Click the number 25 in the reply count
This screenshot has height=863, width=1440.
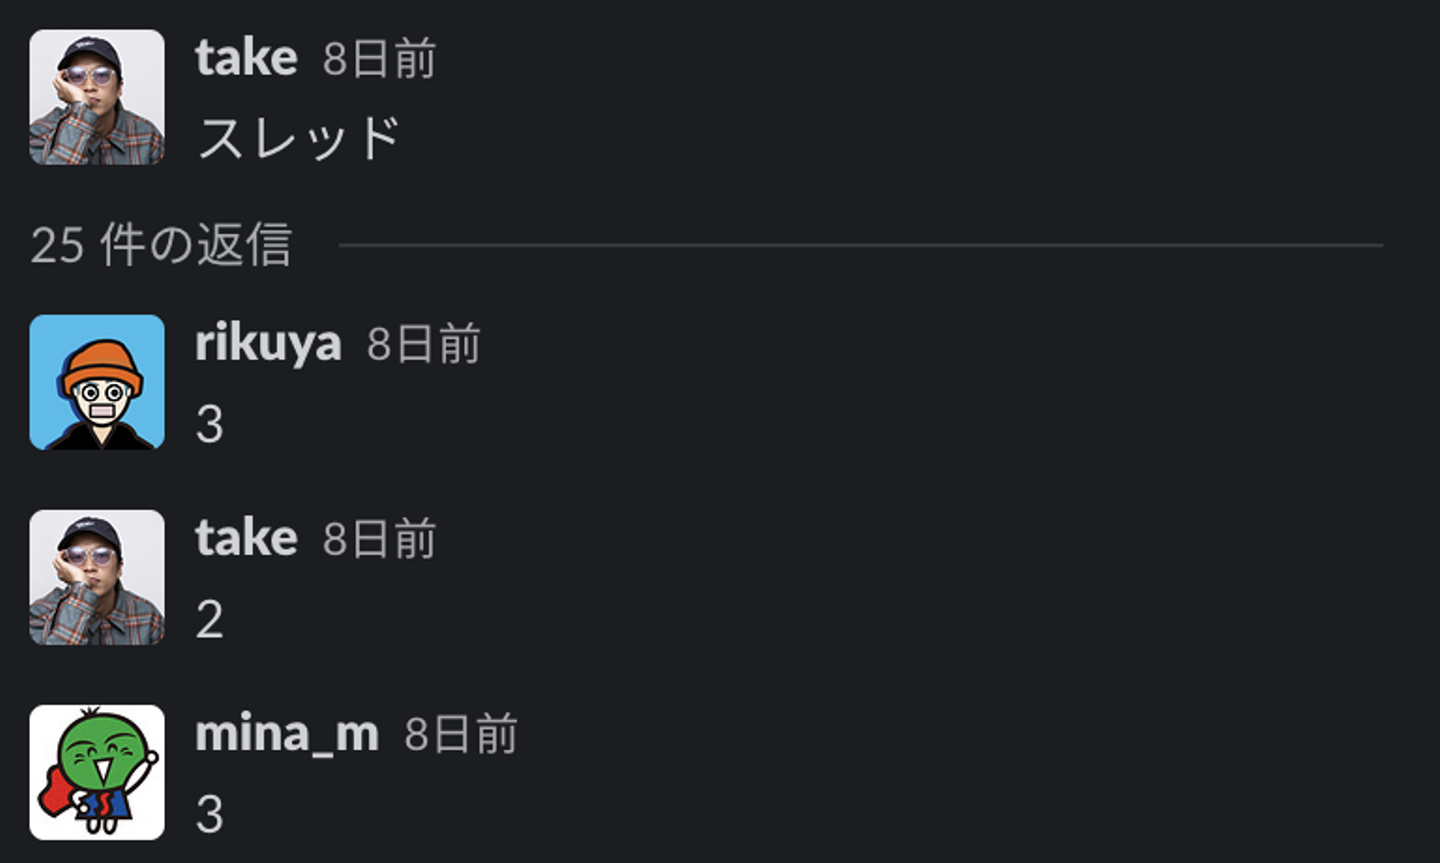(x=56, y=245)
